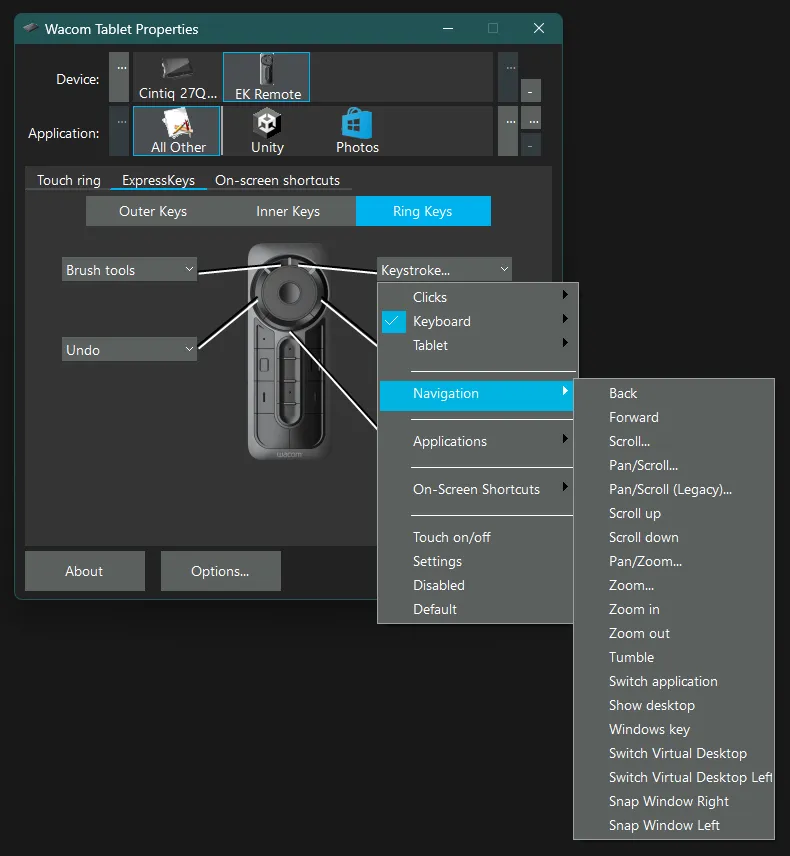790x856 pixels.
Task: Select Scroll up menu entry
Action: point(674,513)
